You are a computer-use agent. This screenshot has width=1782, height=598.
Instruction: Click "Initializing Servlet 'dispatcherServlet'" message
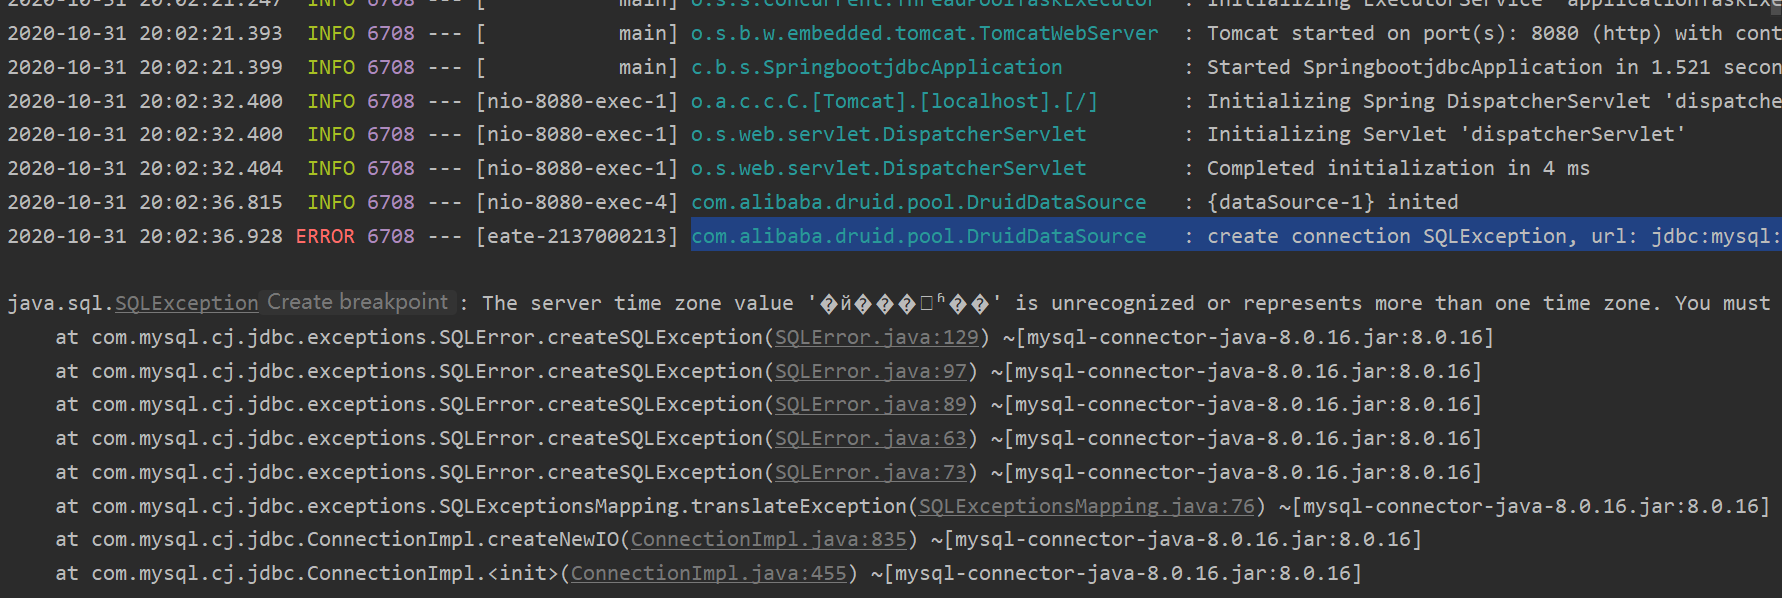1446,134
